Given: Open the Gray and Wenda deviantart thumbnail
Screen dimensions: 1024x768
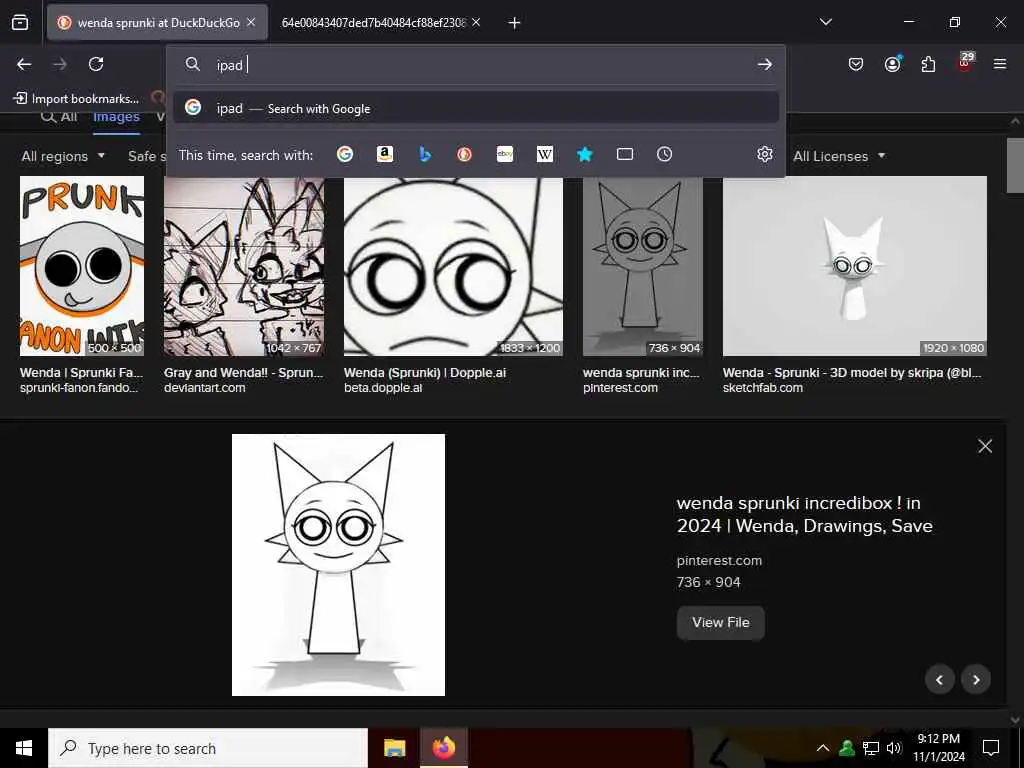Looking at the screenshot, I should pyautogui.click(x=244, y=266).
